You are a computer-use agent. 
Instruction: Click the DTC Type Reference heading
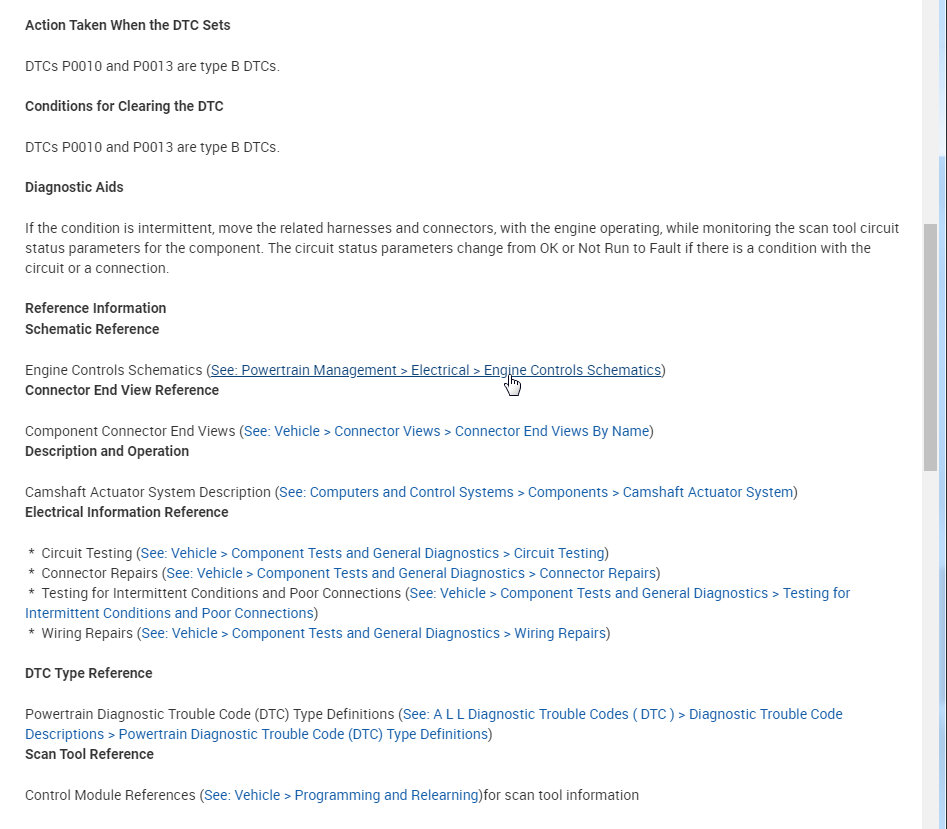point(89,673)
